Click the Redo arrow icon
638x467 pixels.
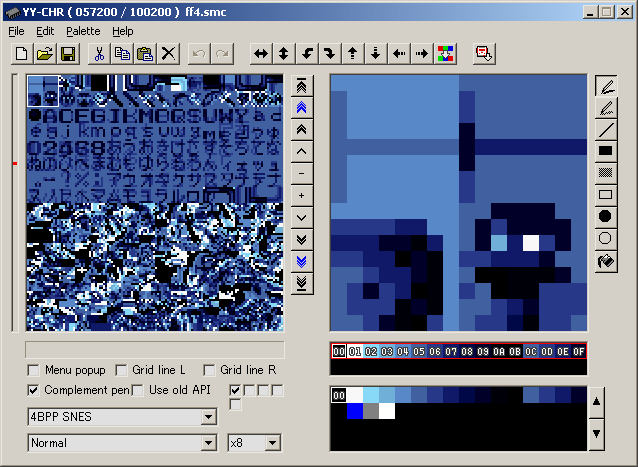pyautogui.click(x=222, y=54)
